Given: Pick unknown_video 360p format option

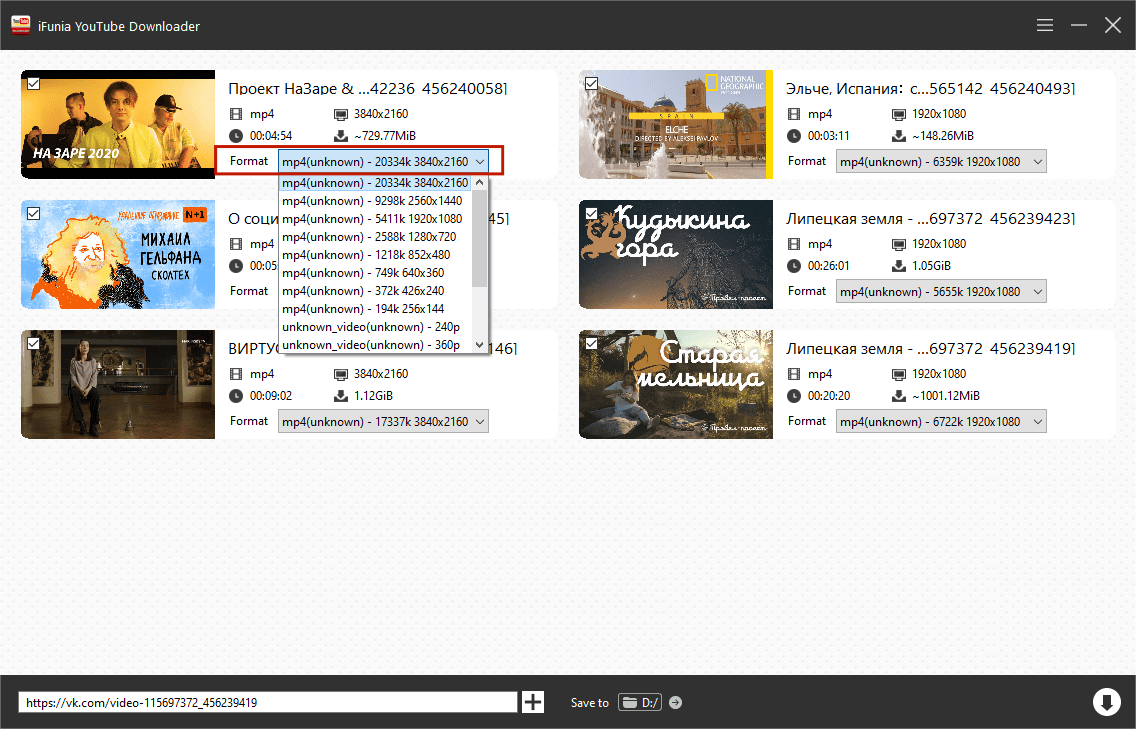Looking at the screenshot, I should pyautogui.click(x=371, y=345).
